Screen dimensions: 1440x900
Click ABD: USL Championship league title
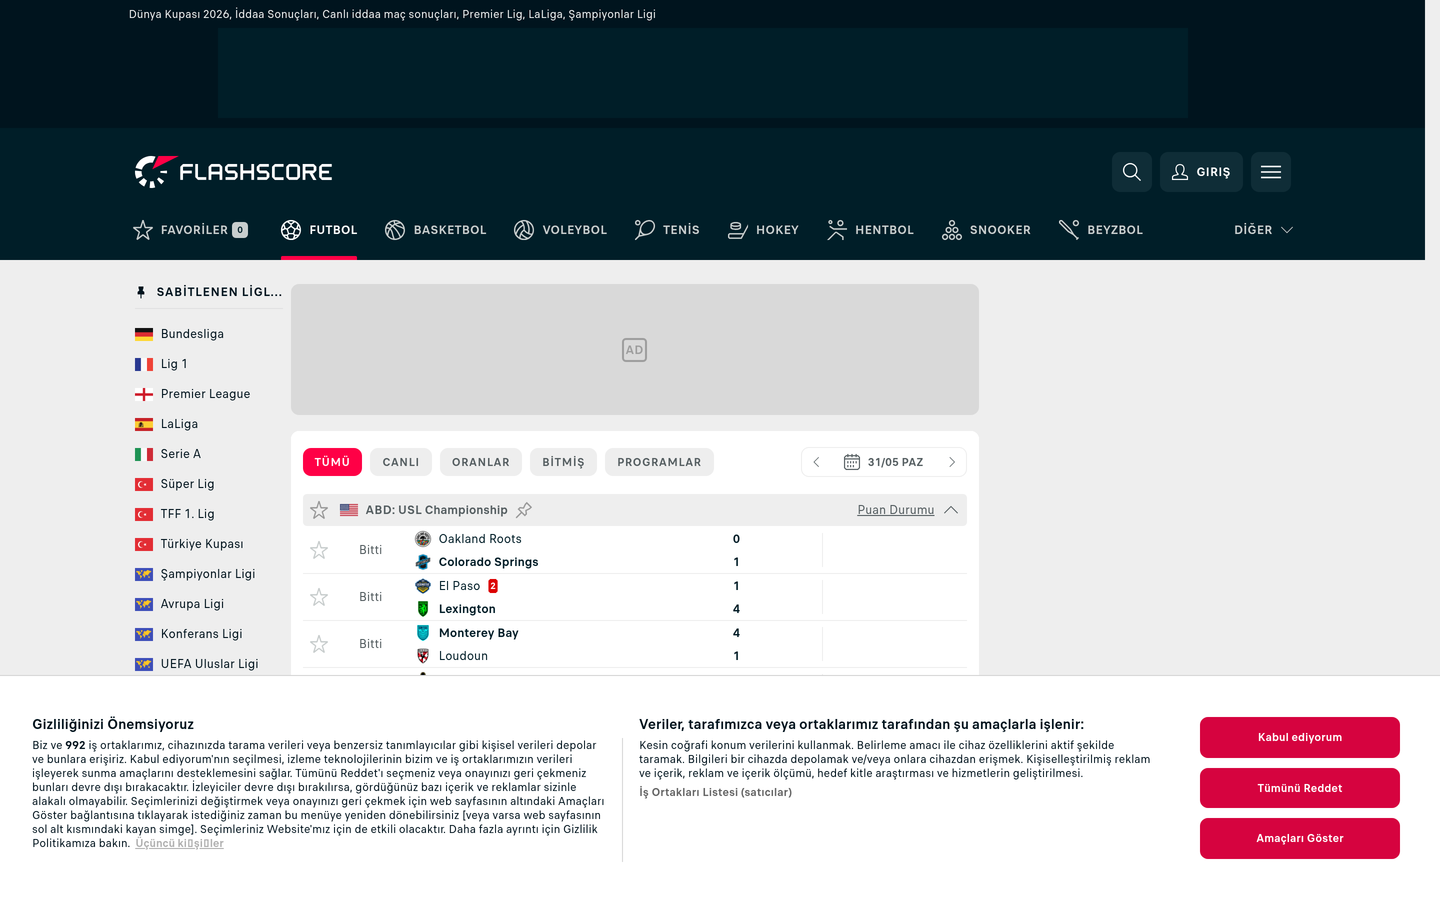tap(437, 510)
